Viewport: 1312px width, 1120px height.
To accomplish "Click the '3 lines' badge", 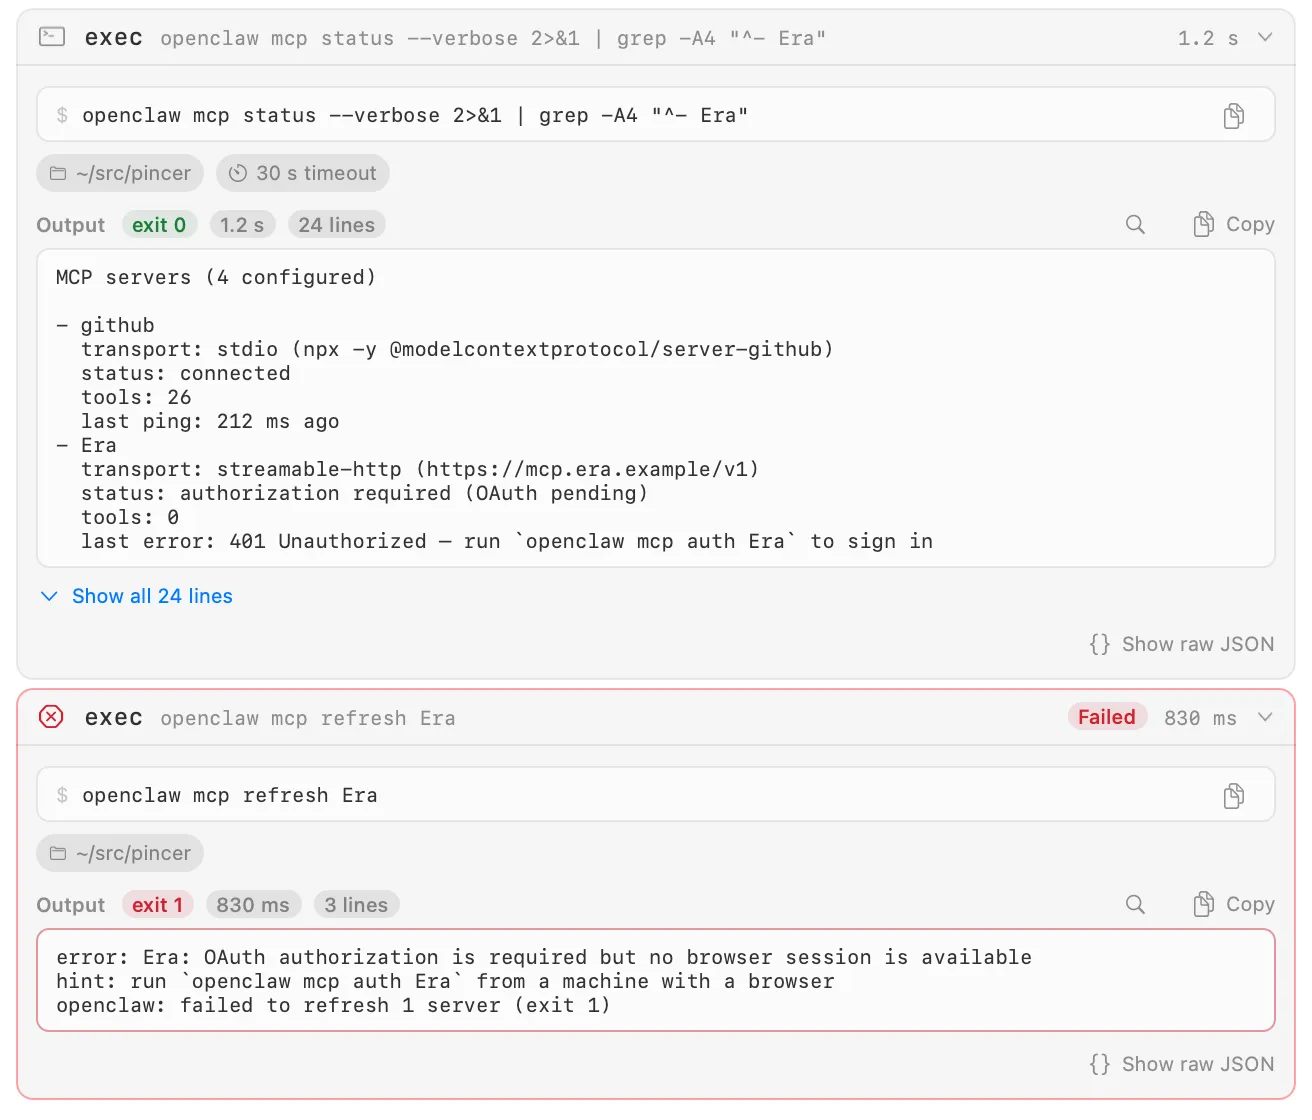I will tap(356, 905).
